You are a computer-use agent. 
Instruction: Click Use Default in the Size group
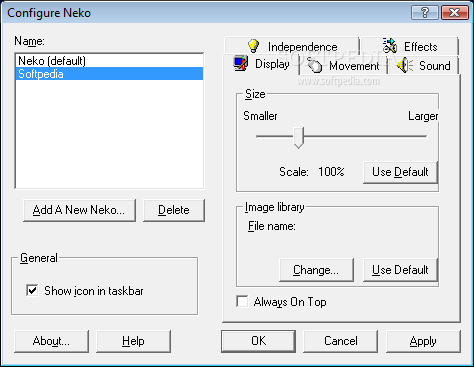(x=400, y=172)
